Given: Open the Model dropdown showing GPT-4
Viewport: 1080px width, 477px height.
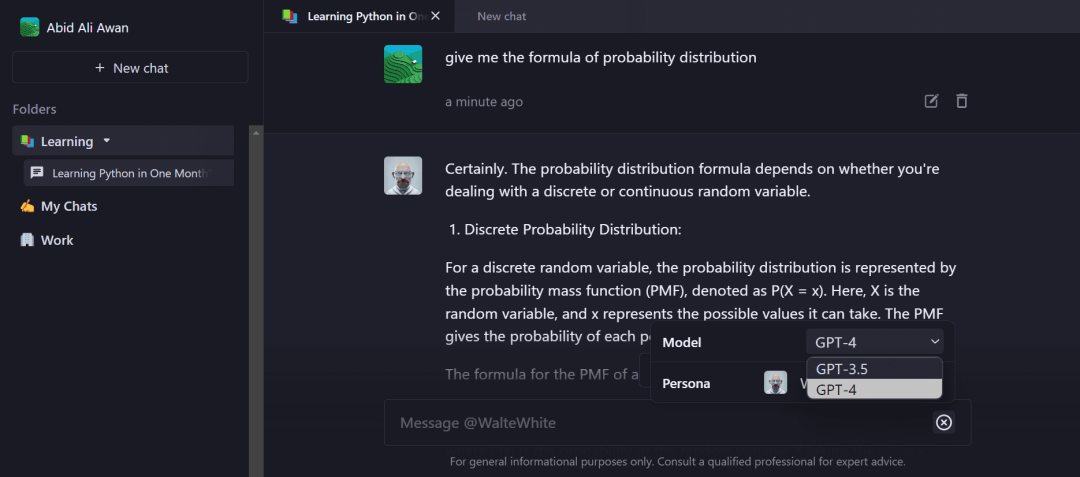Looking at the screenshot, I should (x=874, y=342).
